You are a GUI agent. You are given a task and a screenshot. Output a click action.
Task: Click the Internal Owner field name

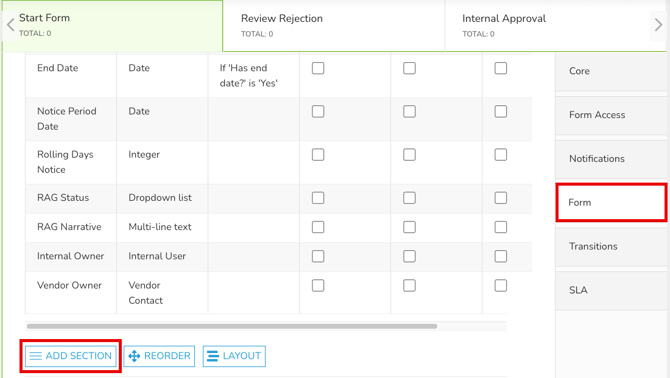pyautogui.click(x=71, y=256)
